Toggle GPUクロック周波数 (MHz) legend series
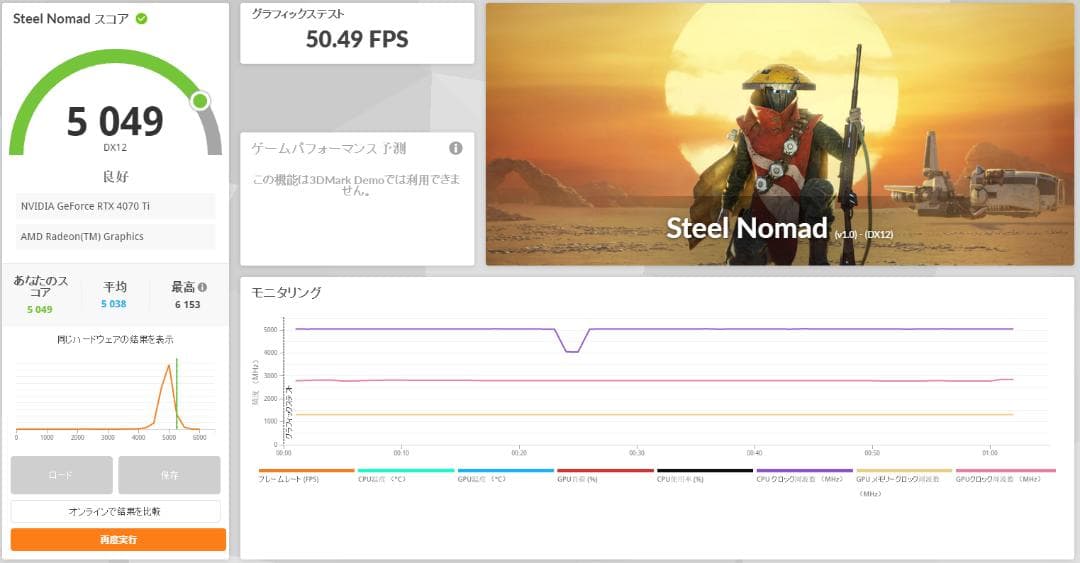 tap(998, 479)
